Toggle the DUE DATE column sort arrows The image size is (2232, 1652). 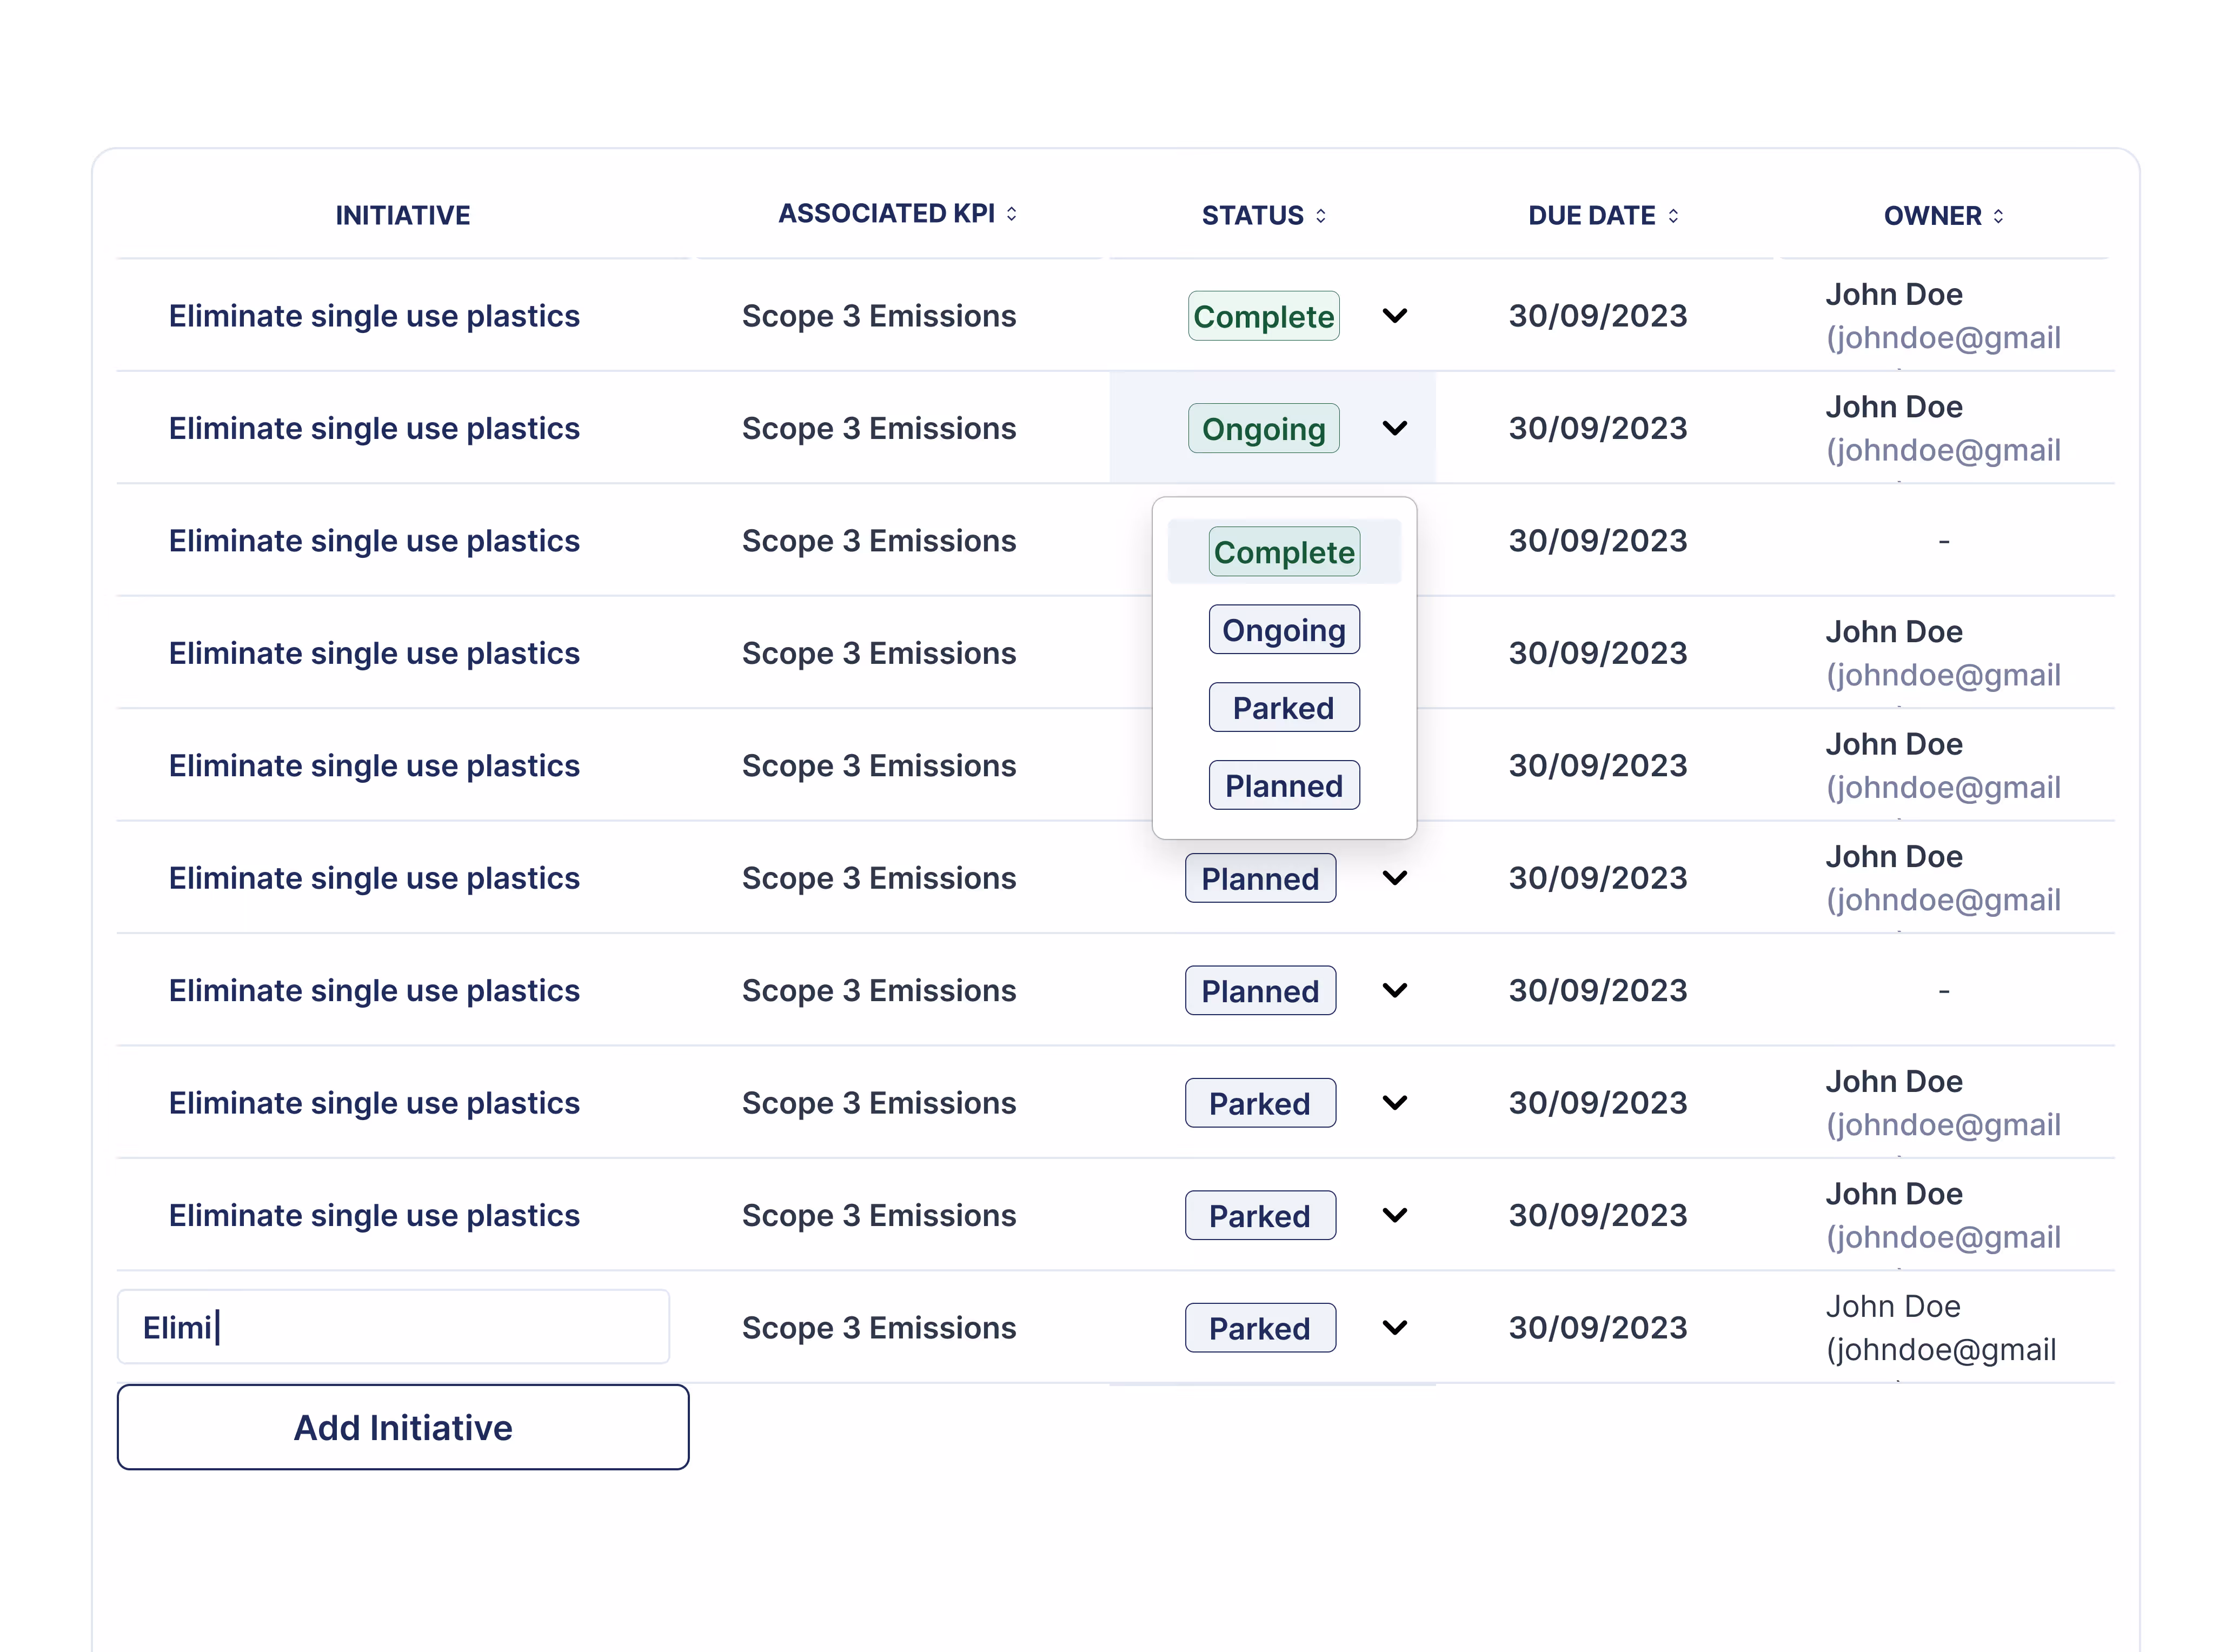(x=1673, y=216)
